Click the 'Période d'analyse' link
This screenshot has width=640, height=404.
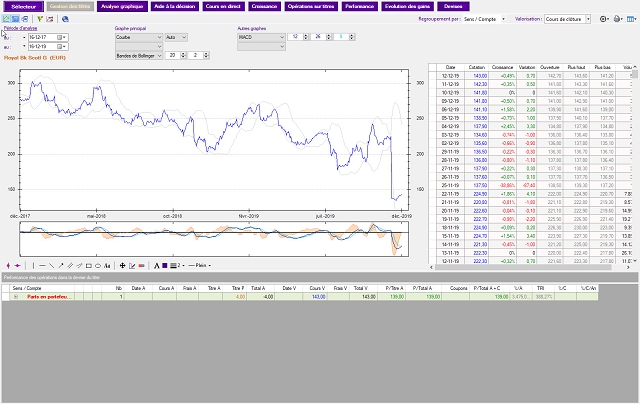click(x=21, y=28)
